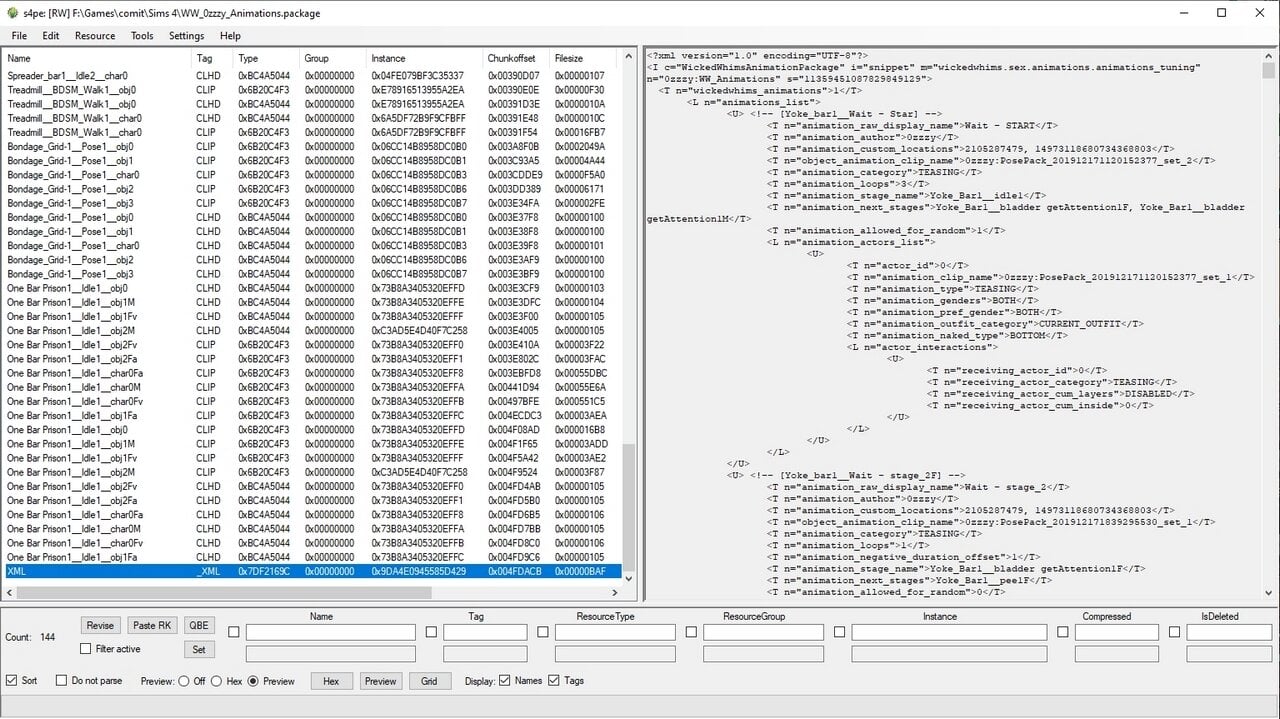The width and height of the screenshot is (1280, 719).
Task: Click the Name filter text field
Action: tap(330, 632)
